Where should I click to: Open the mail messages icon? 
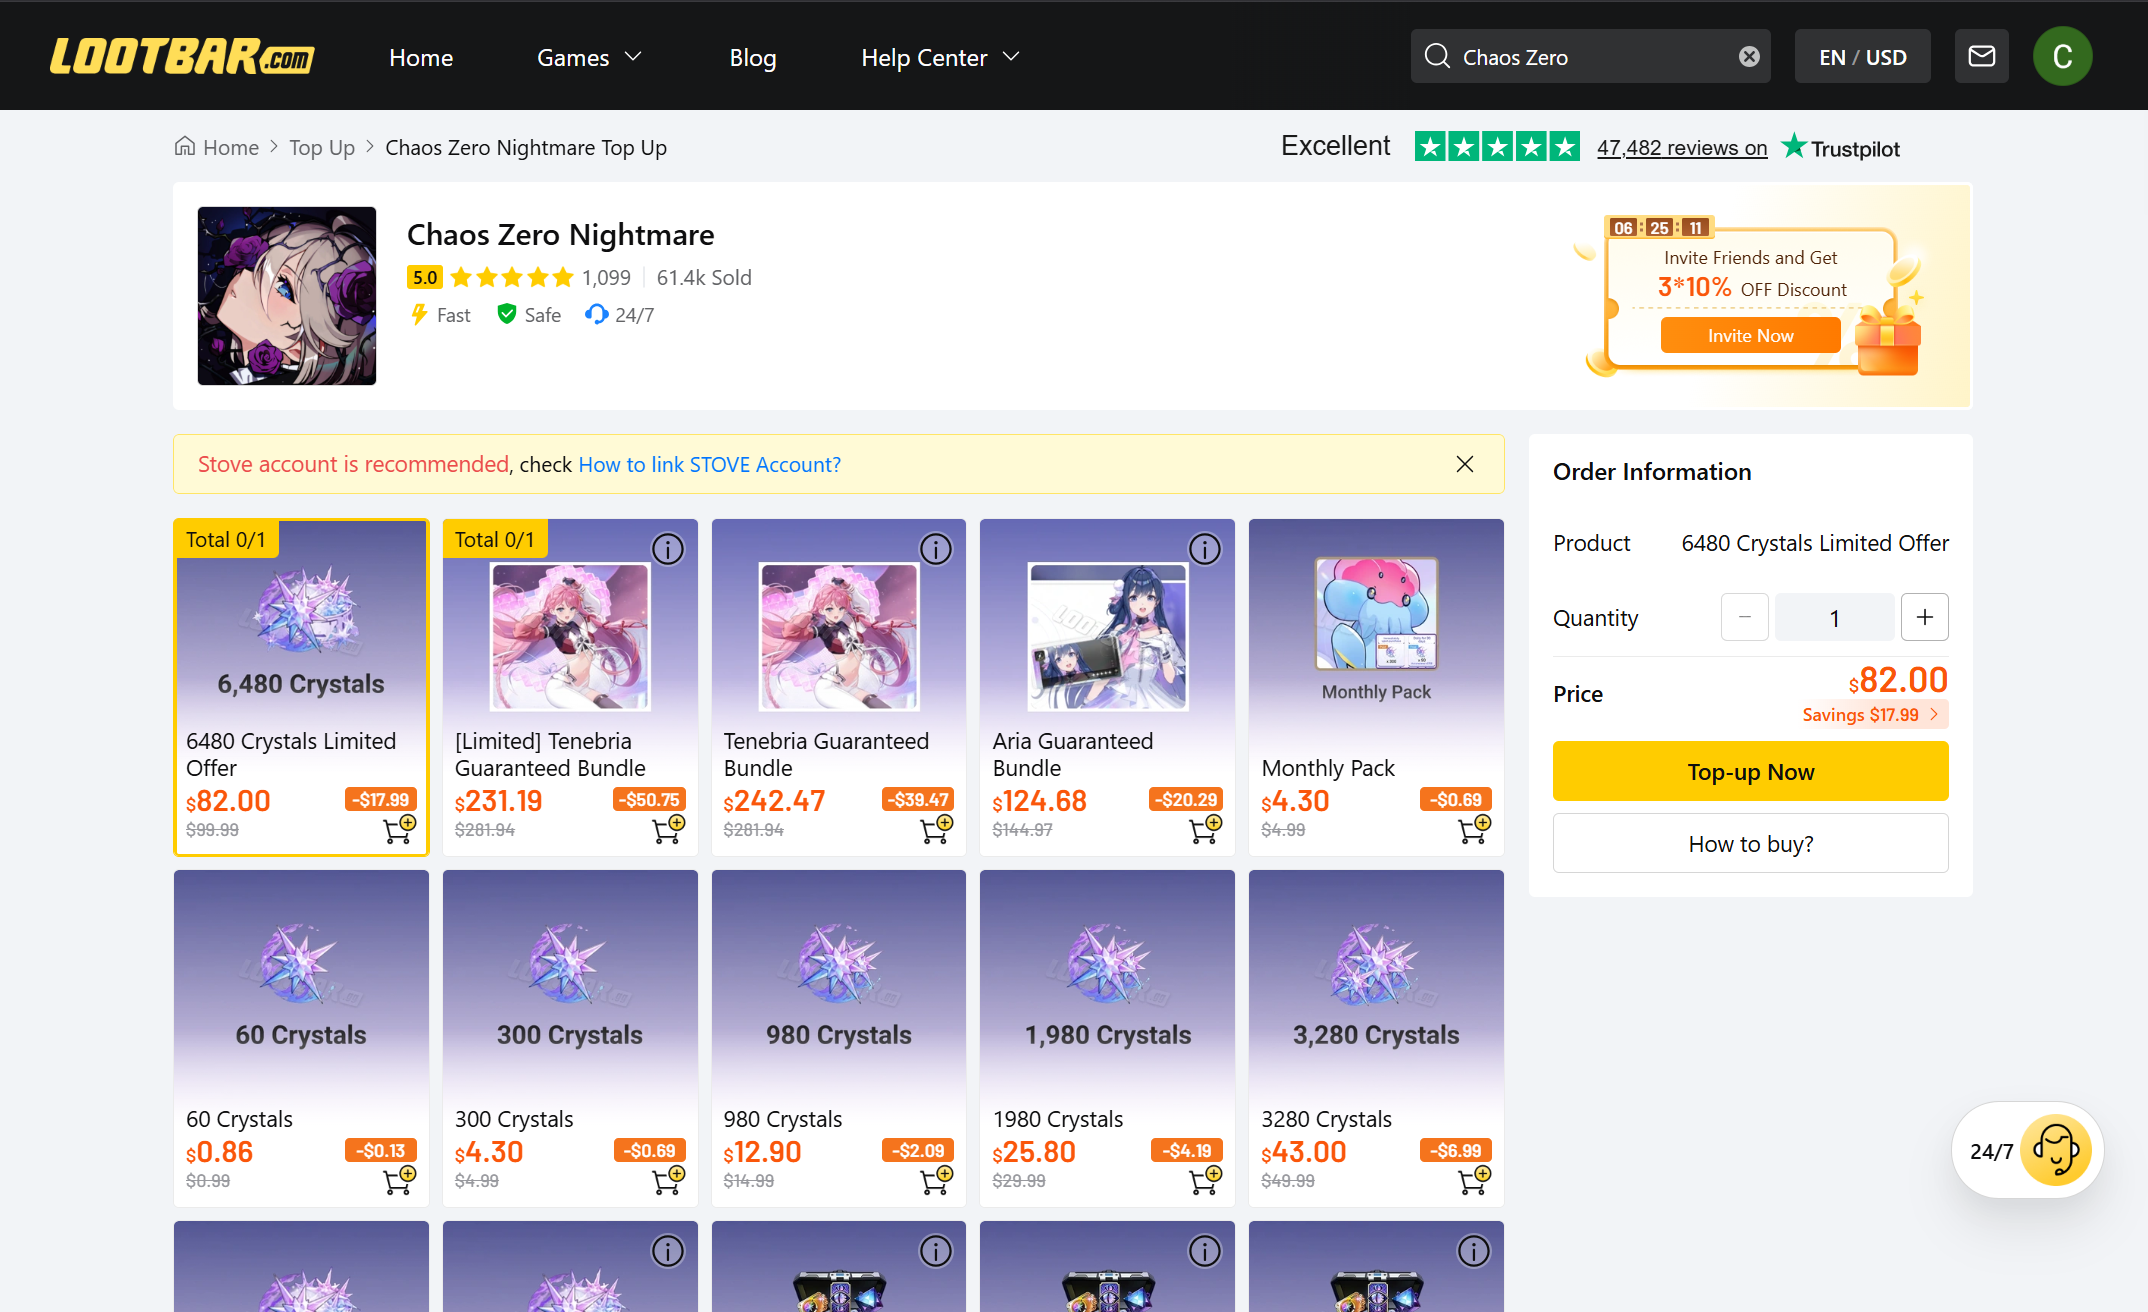click(1981, 56)
